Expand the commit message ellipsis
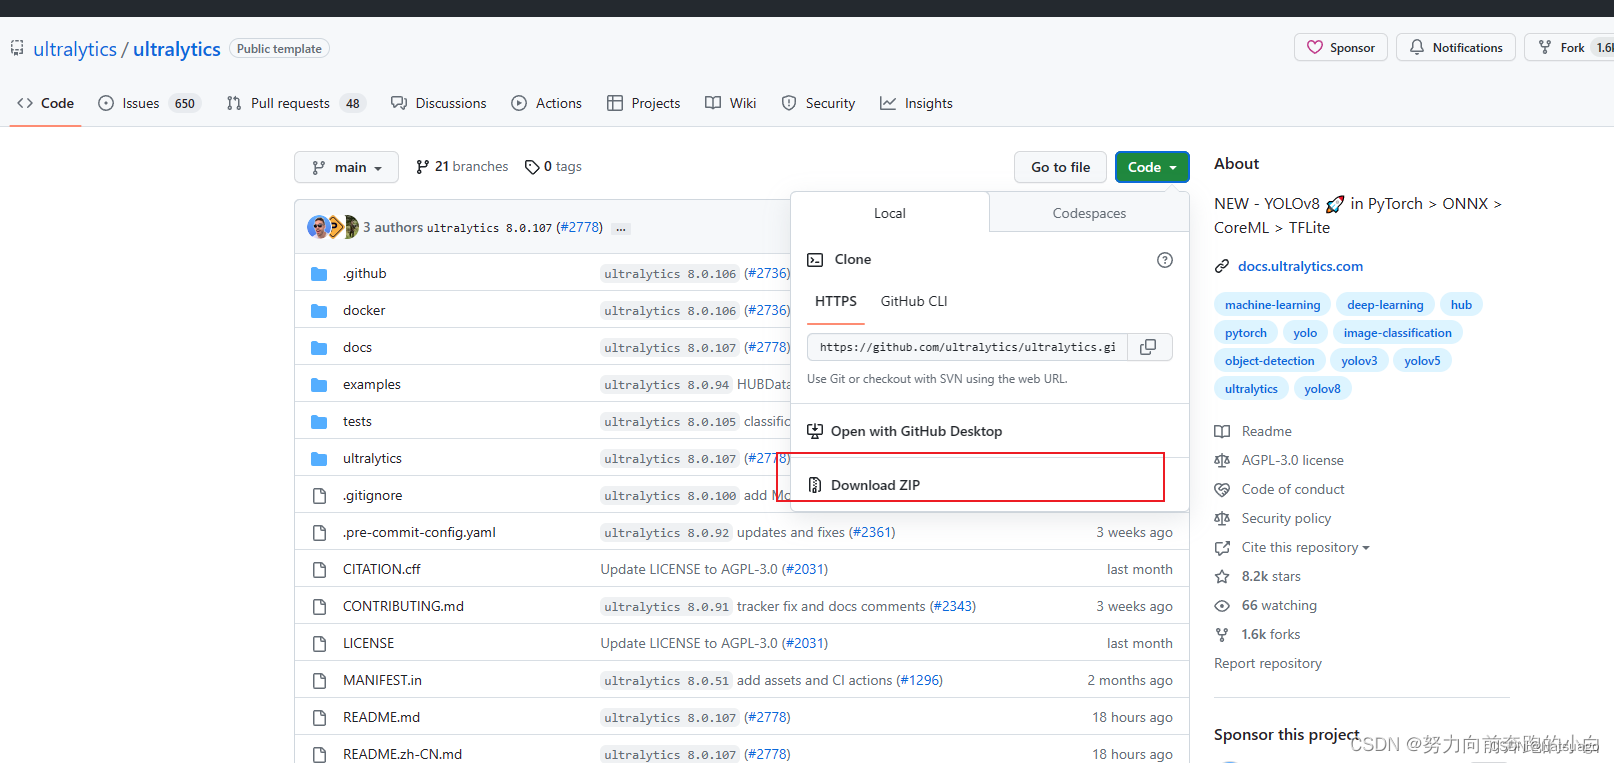This screenshot has height=763, width=1614. pyautogui.click(x=621, y=228)
